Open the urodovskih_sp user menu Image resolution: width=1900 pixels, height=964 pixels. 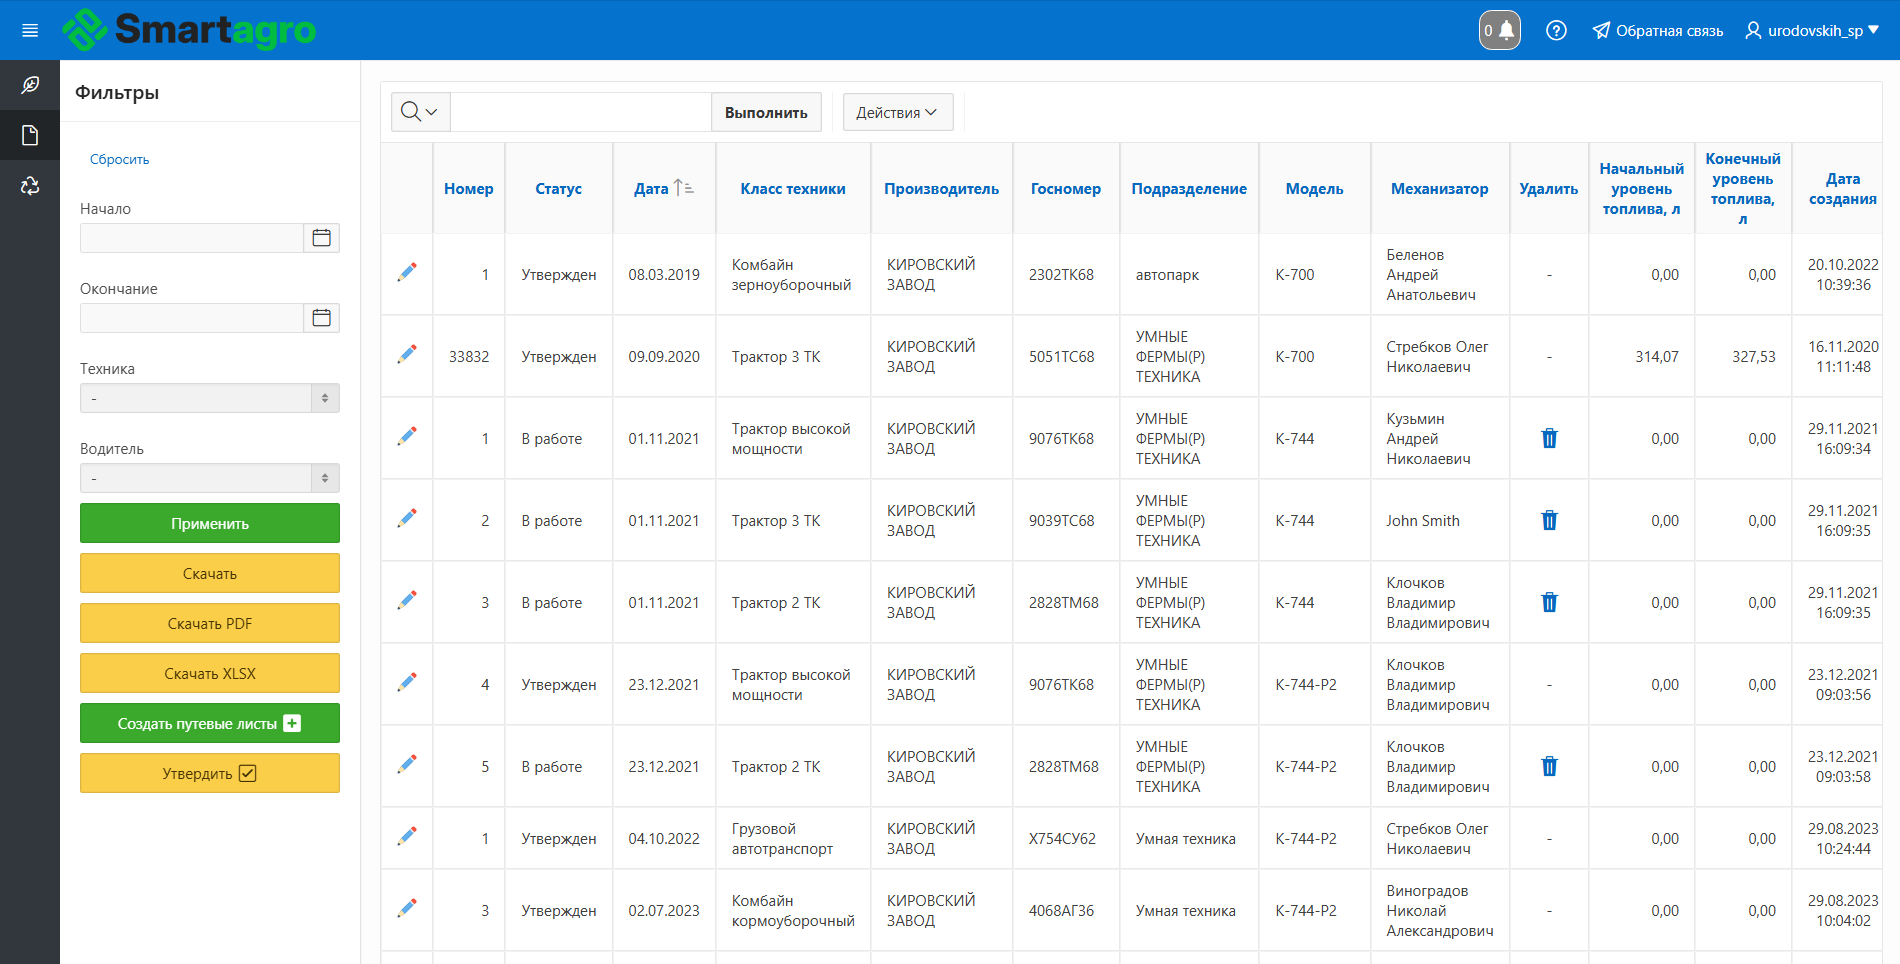1813,31
